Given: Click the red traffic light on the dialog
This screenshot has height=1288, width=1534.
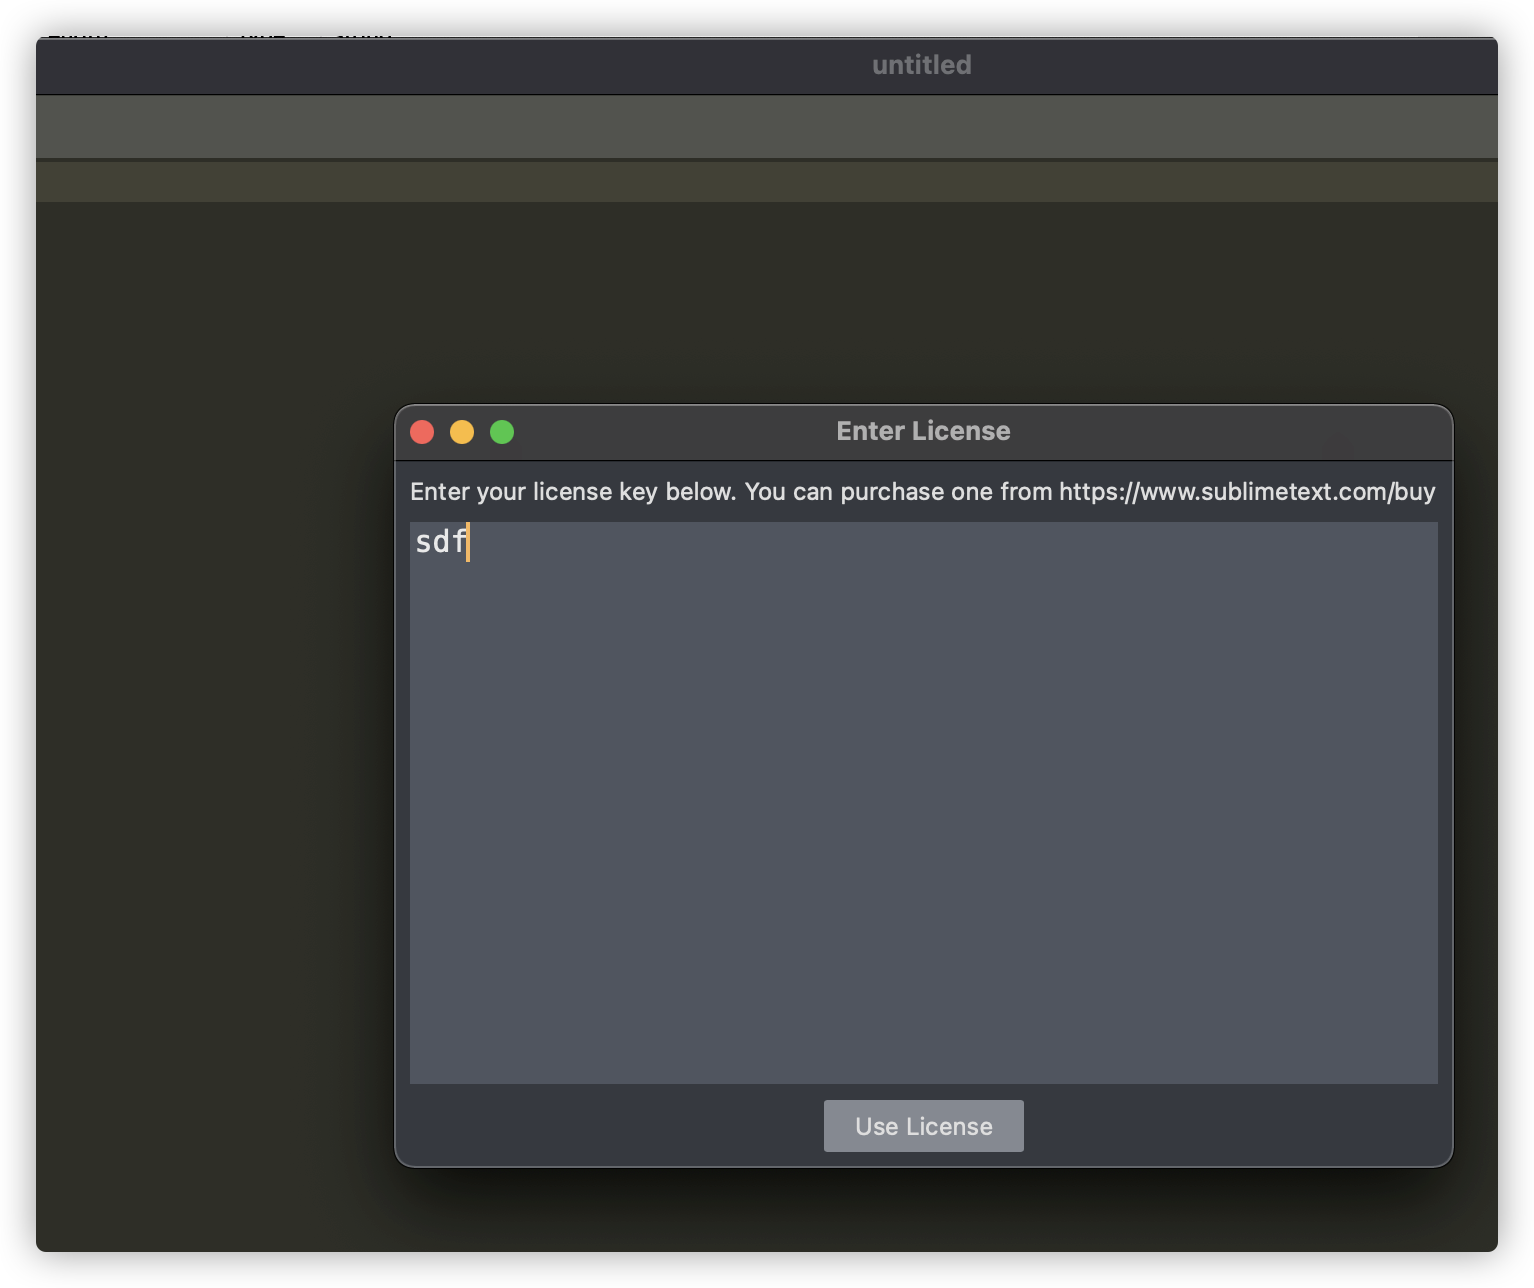Looking at the screenshot, I should 423,431.
